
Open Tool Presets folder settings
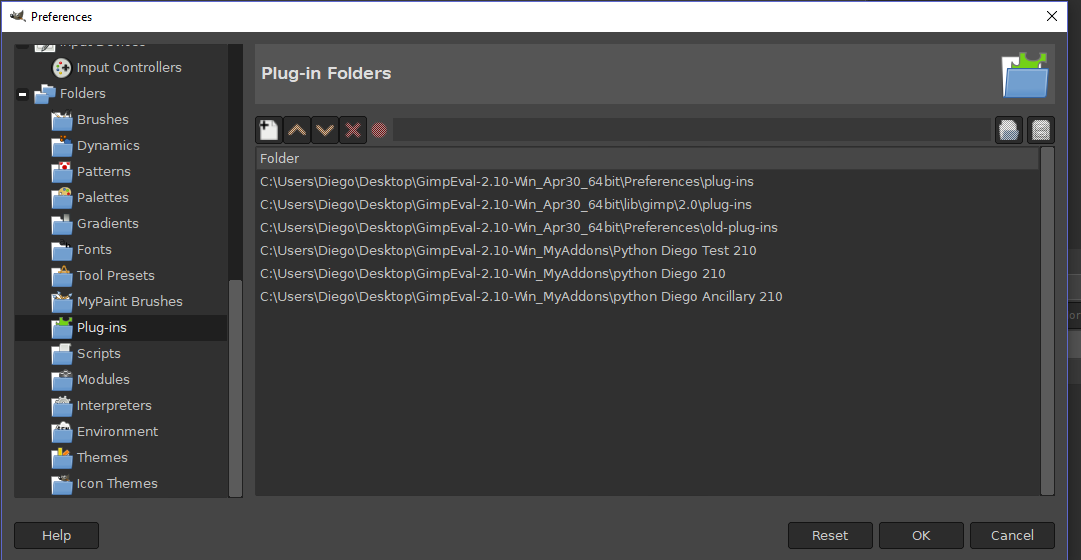pyautogui.click(x=115, y=275)
